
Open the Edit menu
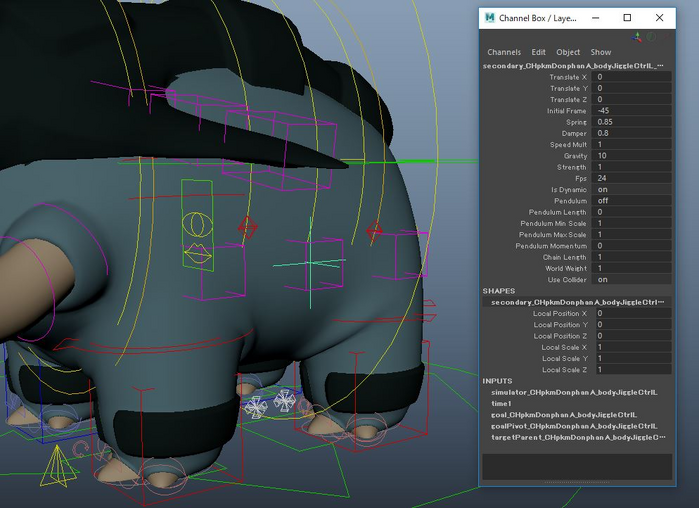pos(538,52)
